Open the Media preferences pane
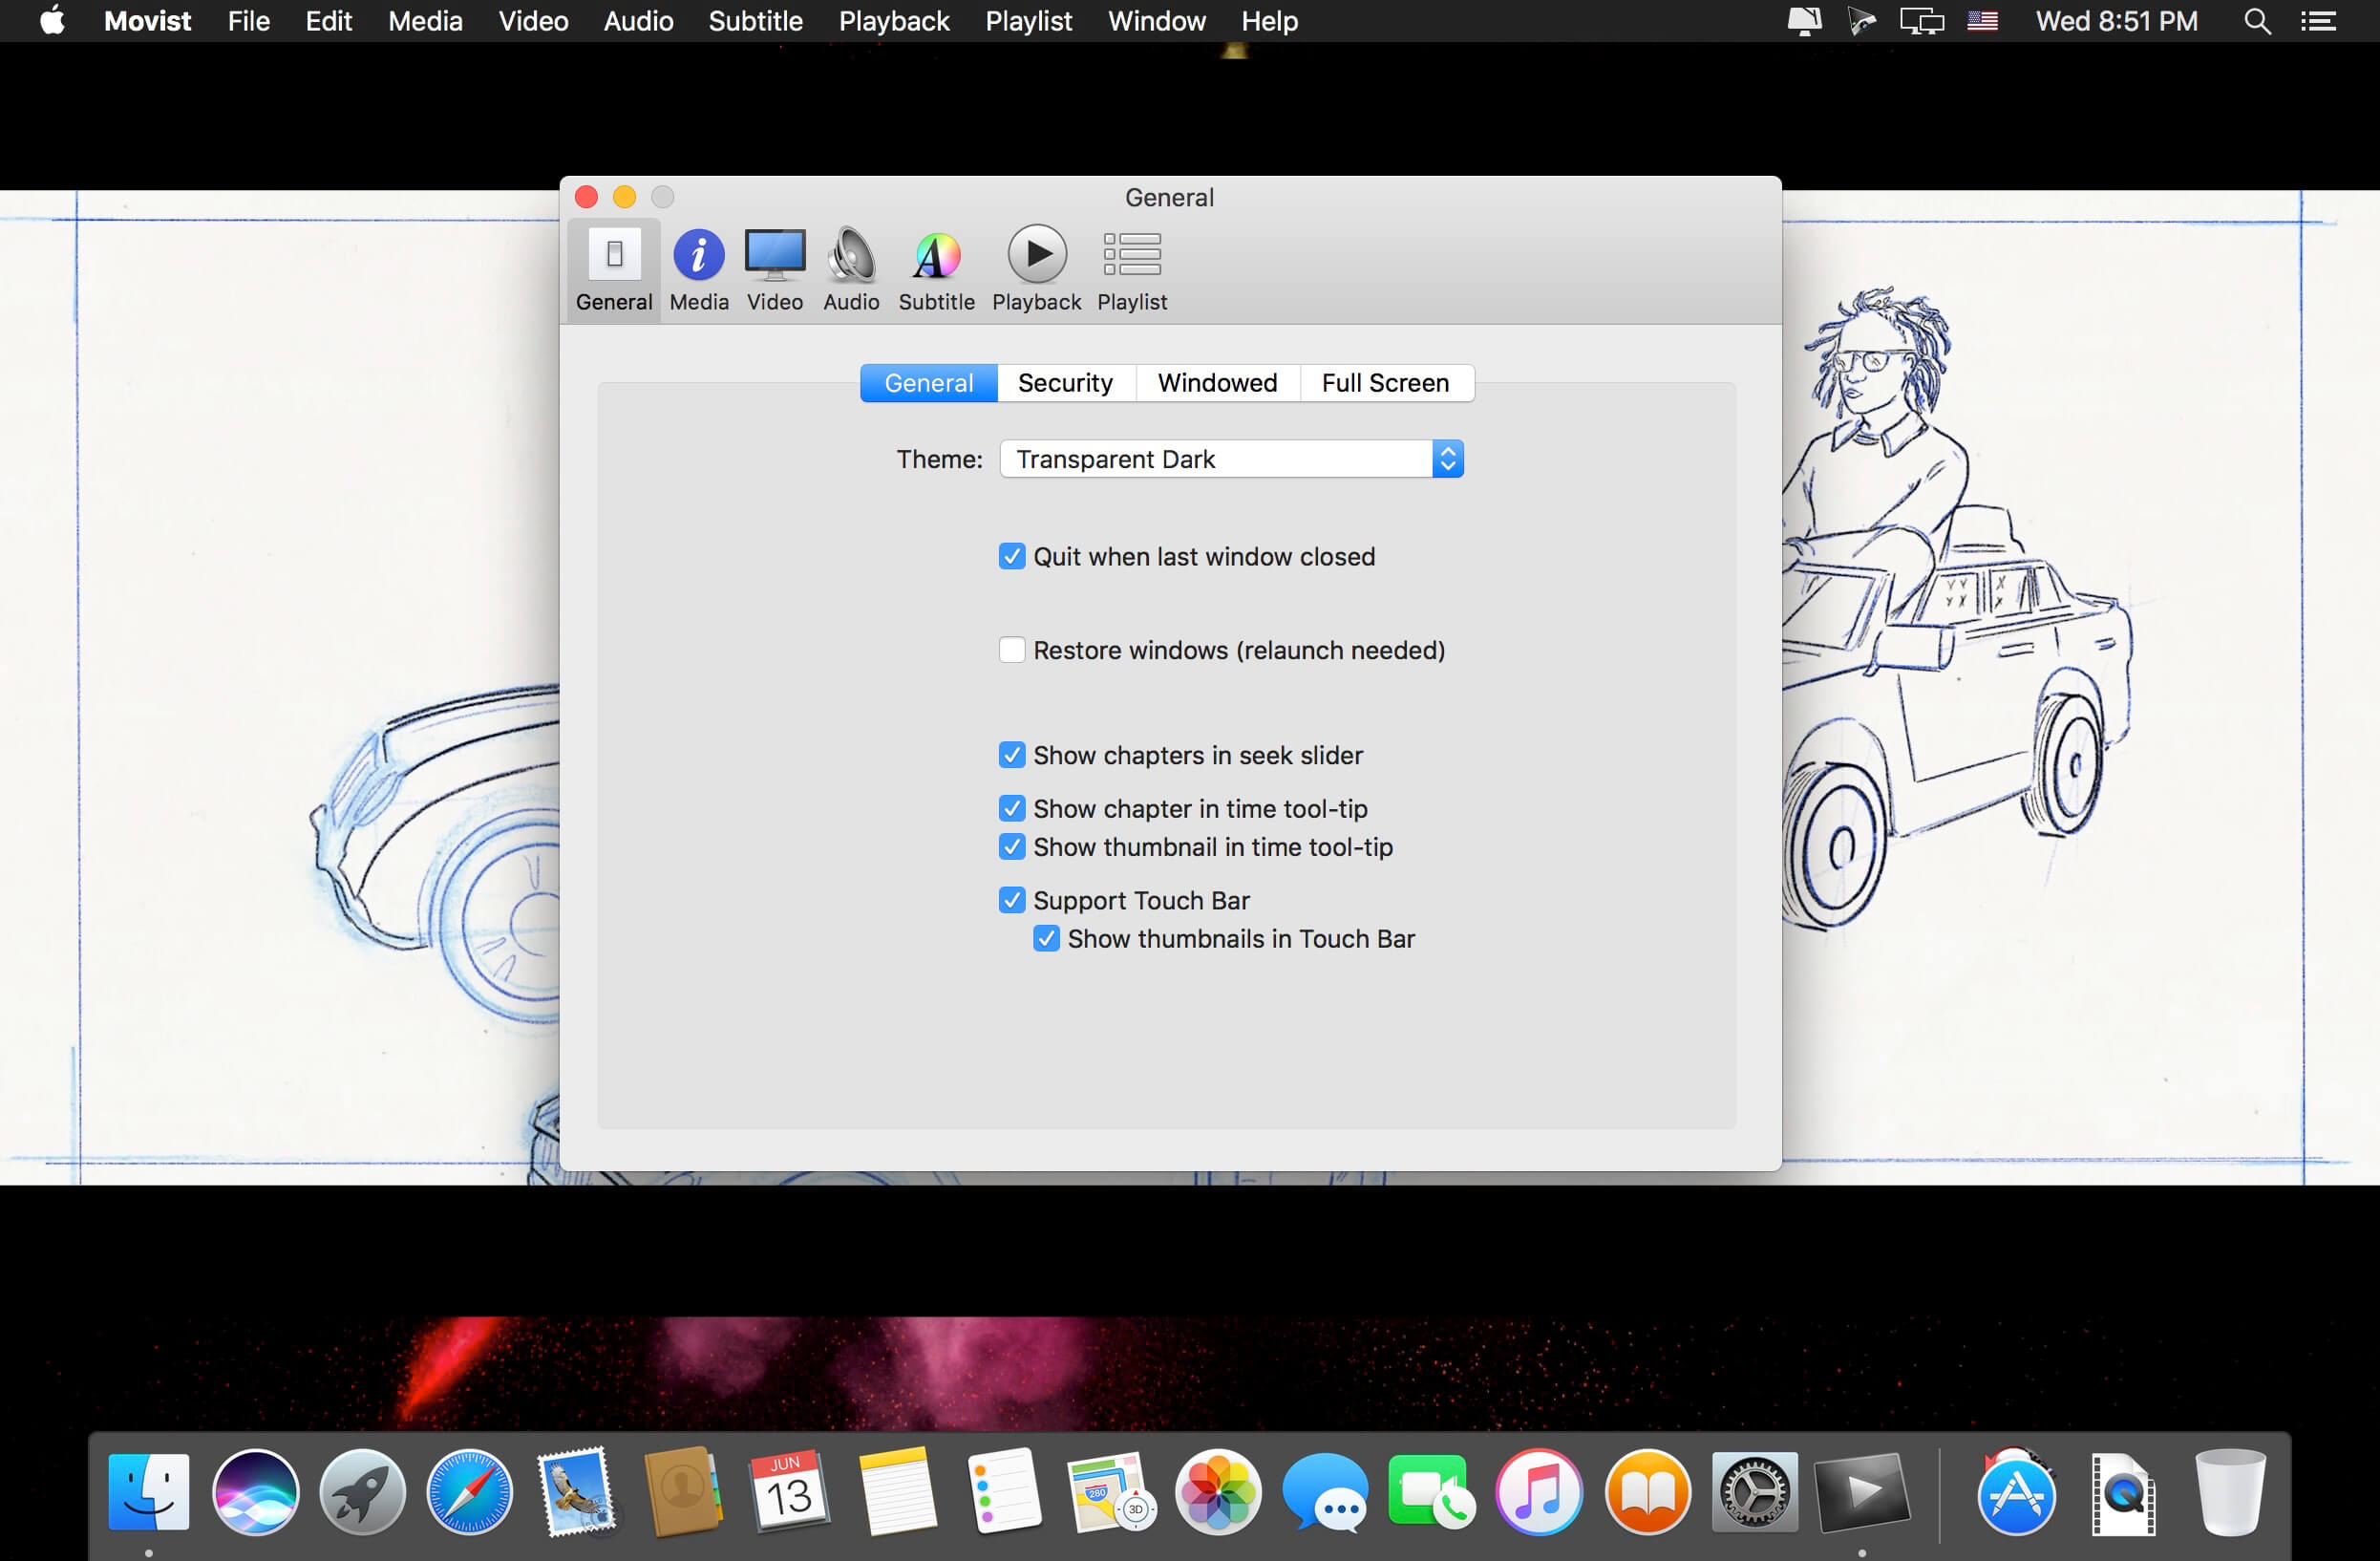2380x1561 pixels. tap(698, 269)
